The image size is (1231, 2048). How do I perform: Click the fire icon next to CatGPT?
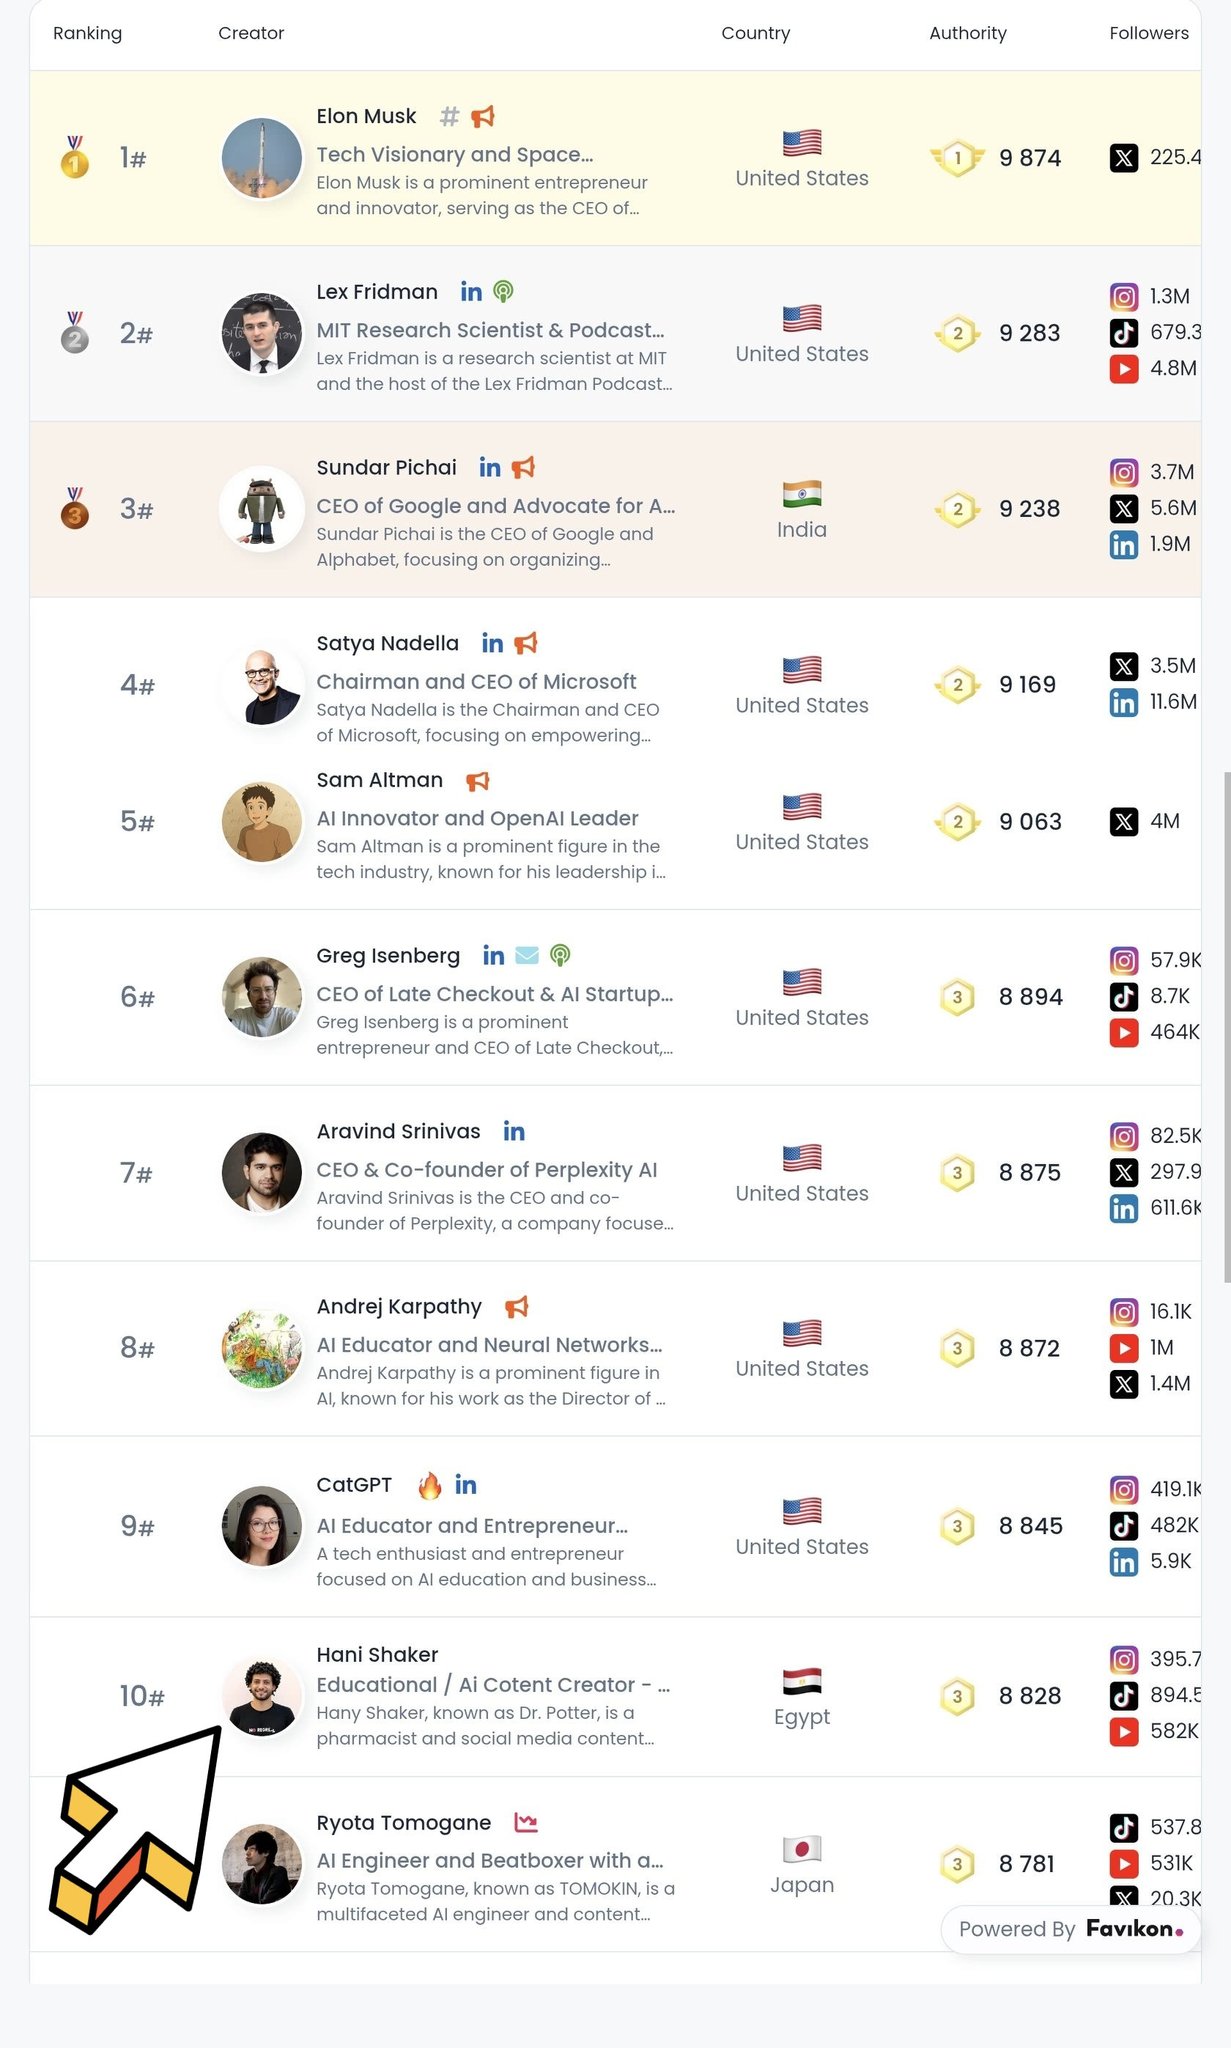tap(430, 1486)
